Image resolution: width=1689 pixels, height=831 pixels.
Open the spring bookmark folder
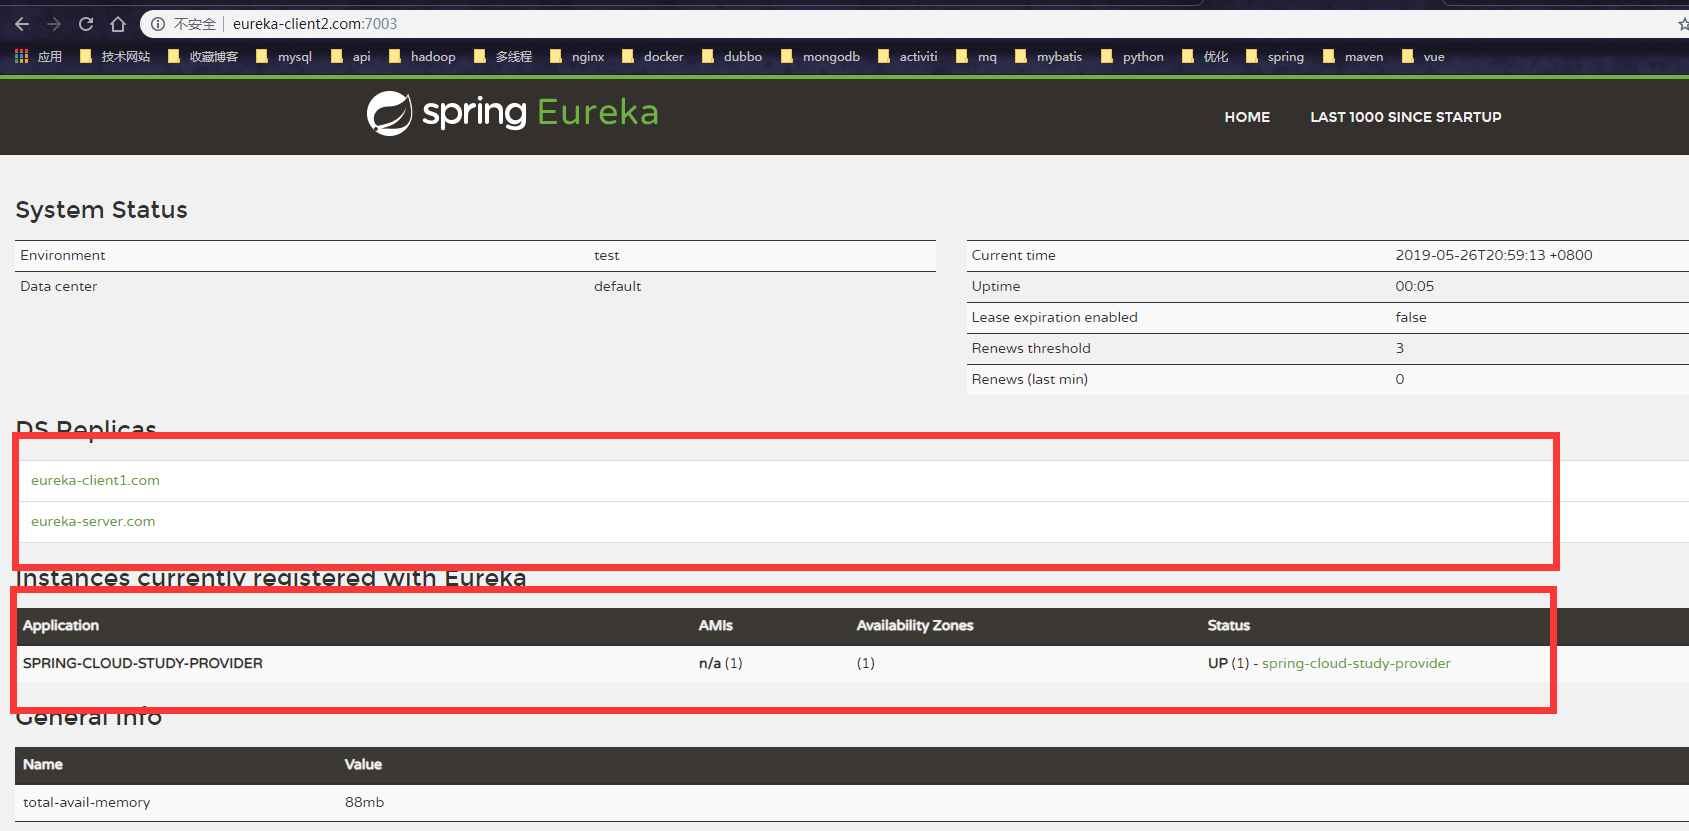1275,57
